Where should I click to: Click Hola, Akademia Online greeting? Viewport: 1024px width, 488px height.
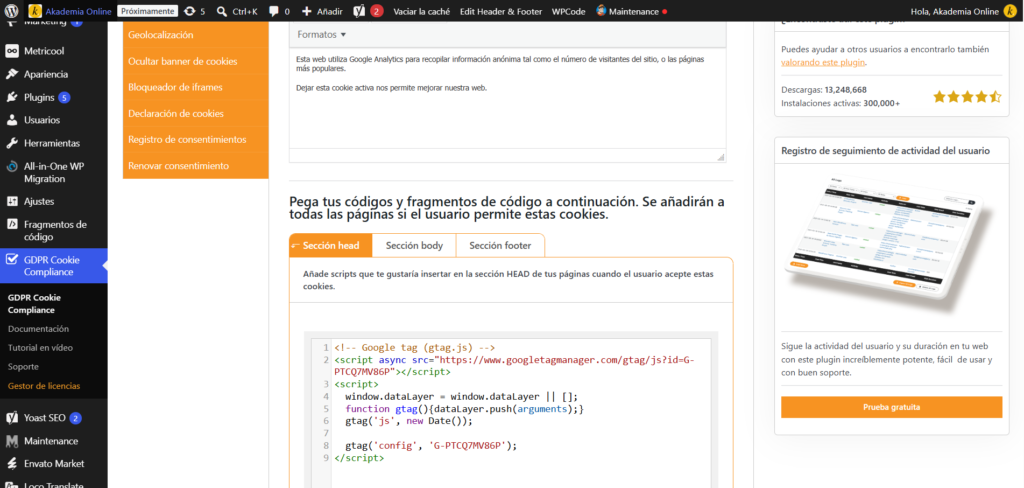[x=954, y=11]
